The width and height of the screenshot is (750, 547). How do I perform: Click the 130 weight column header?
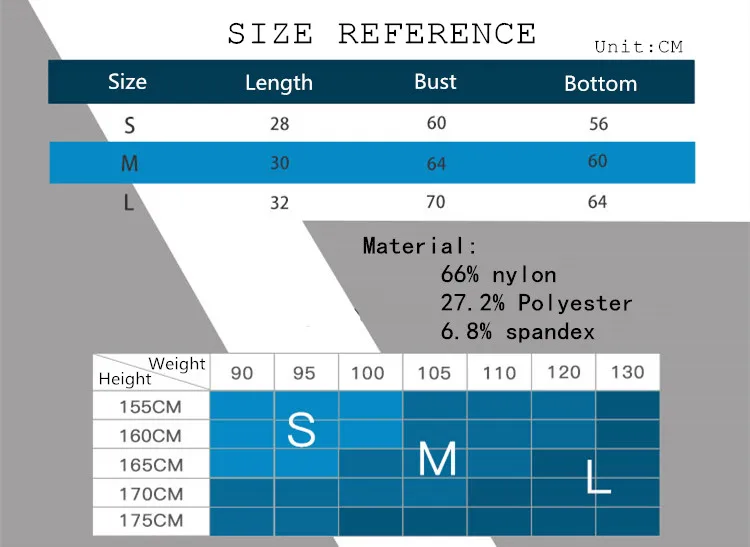[x=628, y=372]
